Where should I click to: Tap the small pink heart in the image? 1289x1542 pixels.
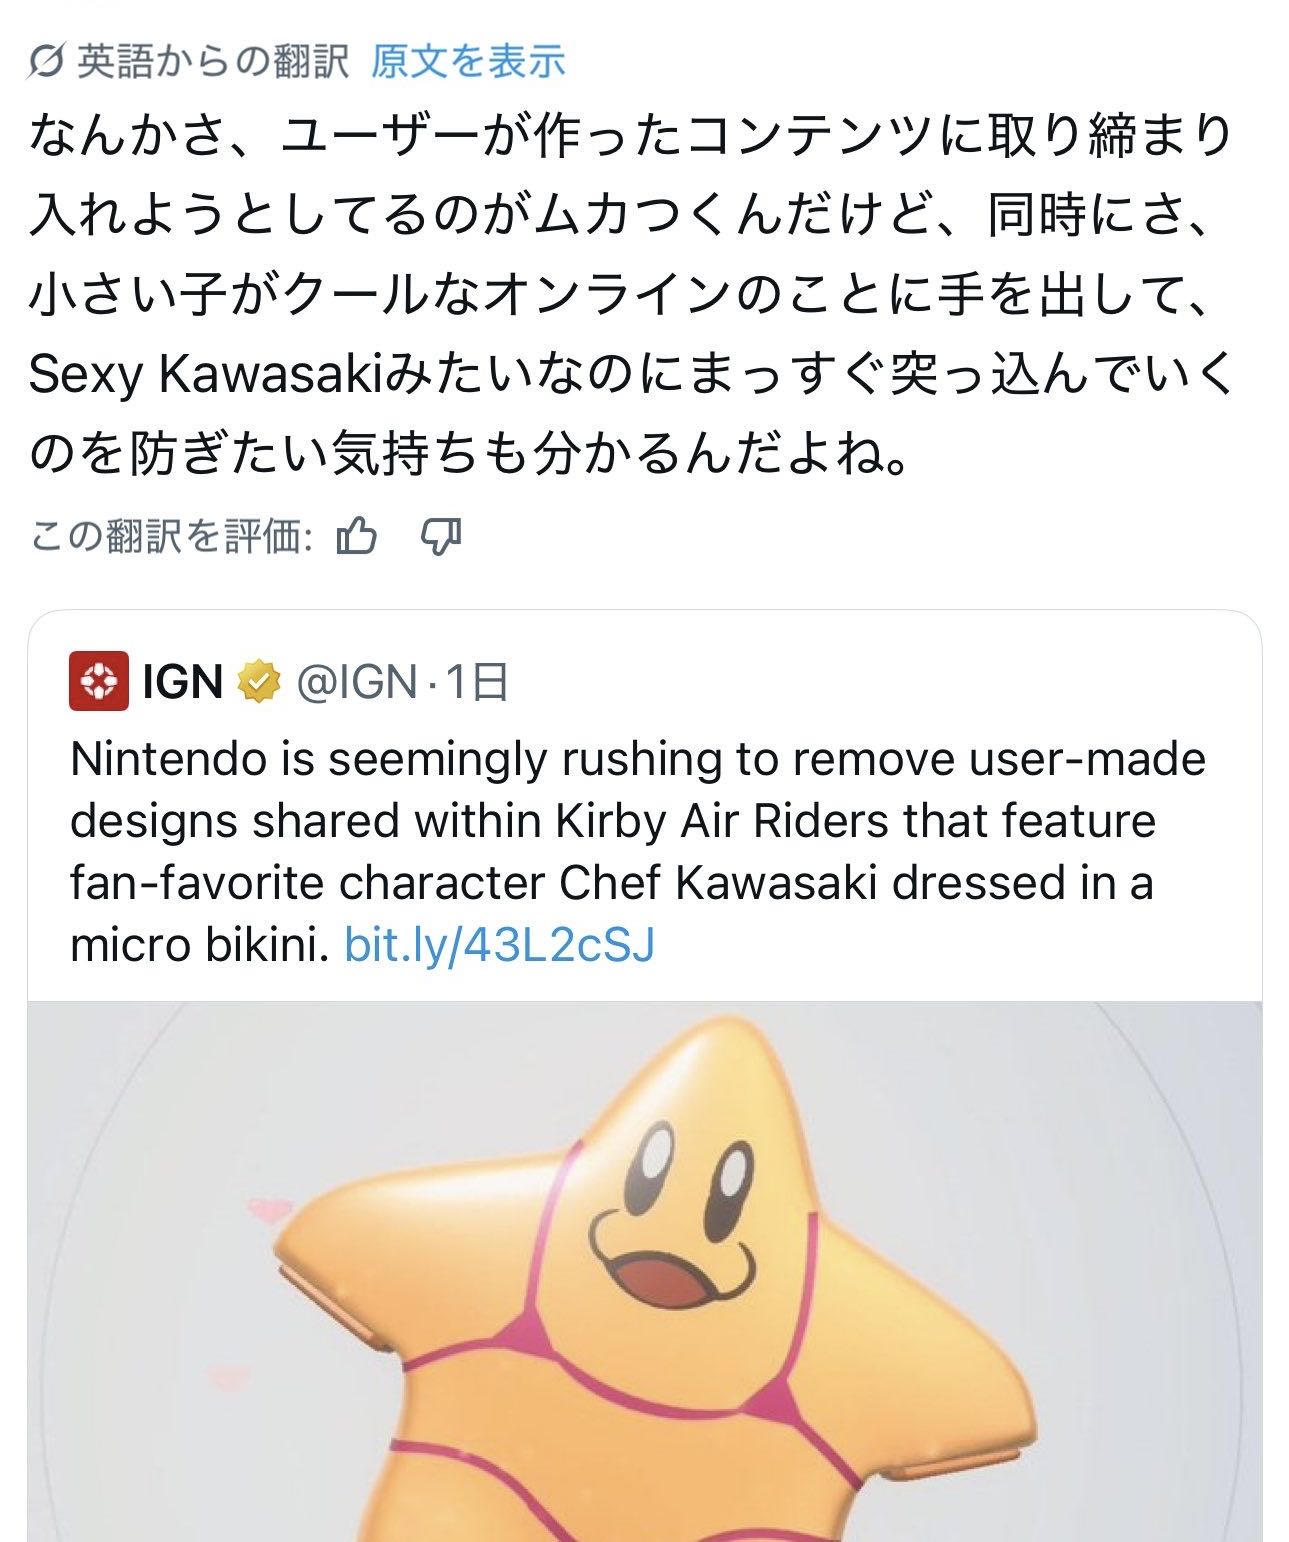tap(268, 1212)
